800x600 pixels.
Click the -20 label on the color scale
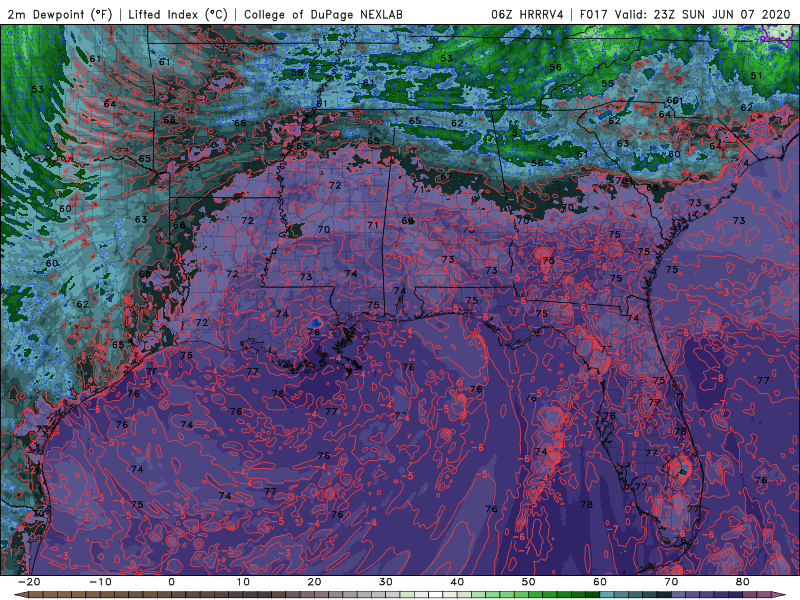pos(29,582)
